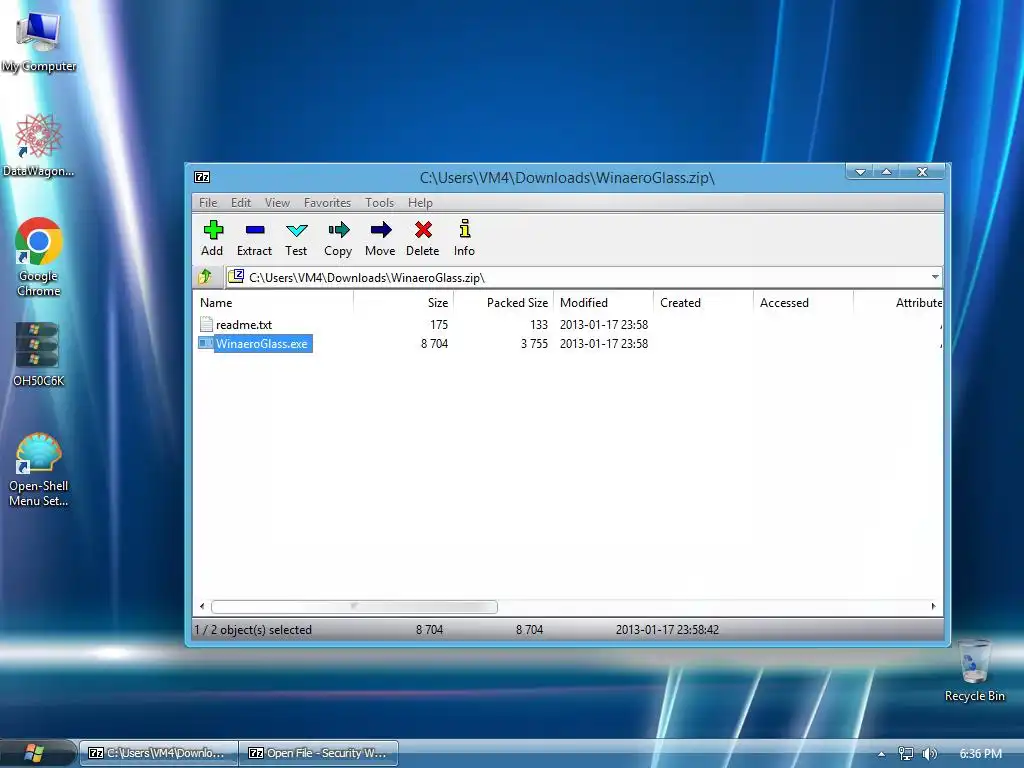Sort by Created column header

click(x=703, y=302)
